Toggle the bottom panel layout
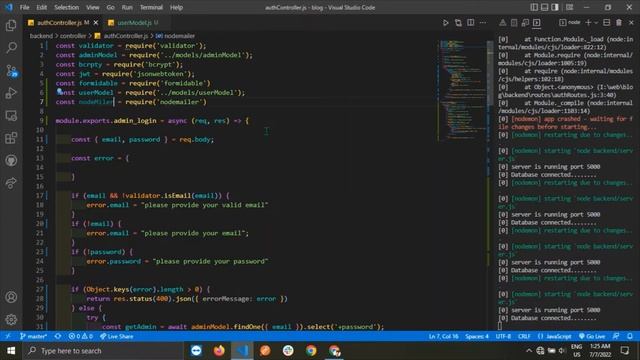Viewport: 640px width, 360px height. point(544,7)
